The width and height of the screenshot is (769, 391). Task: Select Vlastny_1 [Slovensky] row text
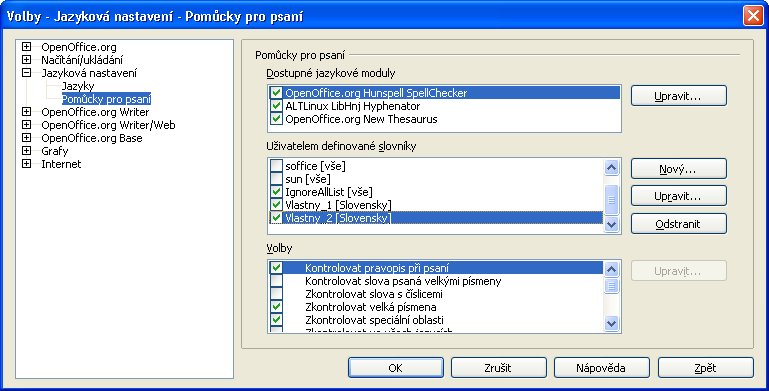coord(338,205)
